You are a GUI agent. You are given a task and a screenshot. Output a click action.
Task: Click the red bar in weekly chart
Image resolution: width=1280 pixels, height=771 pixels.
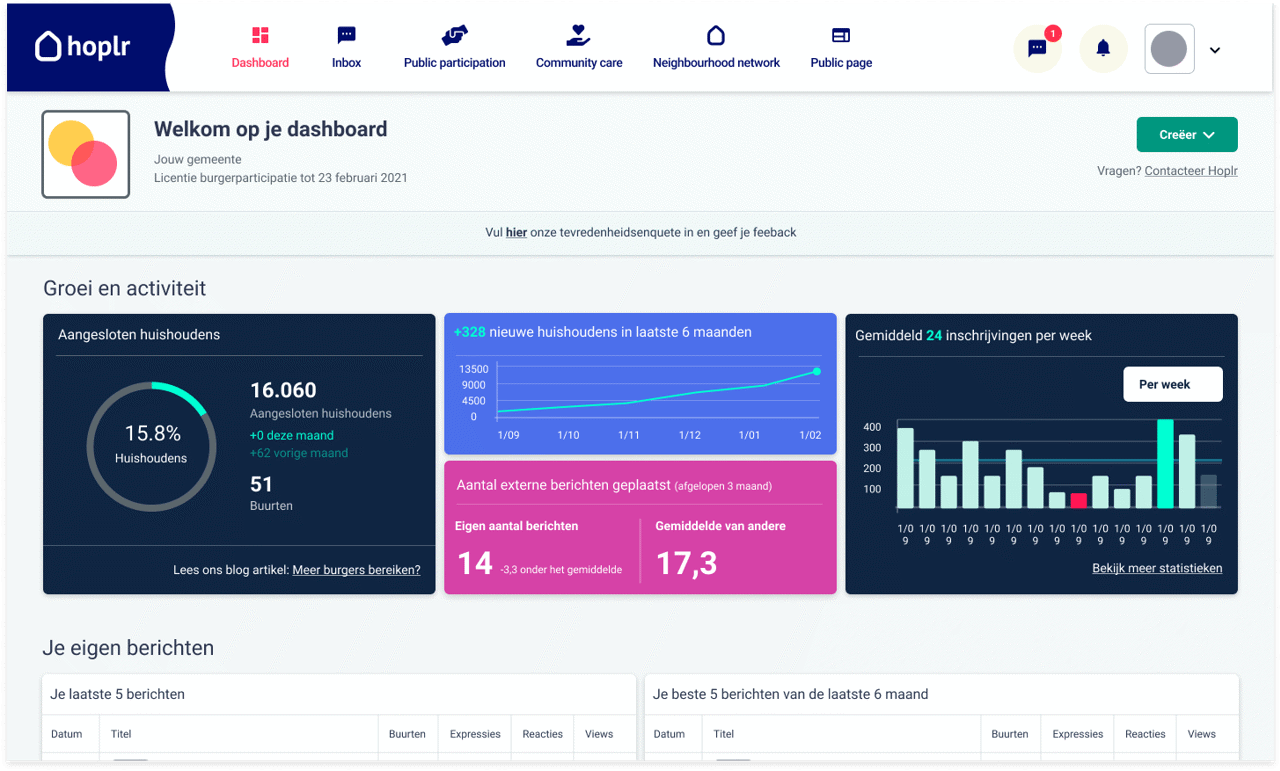click(1079, 501)
